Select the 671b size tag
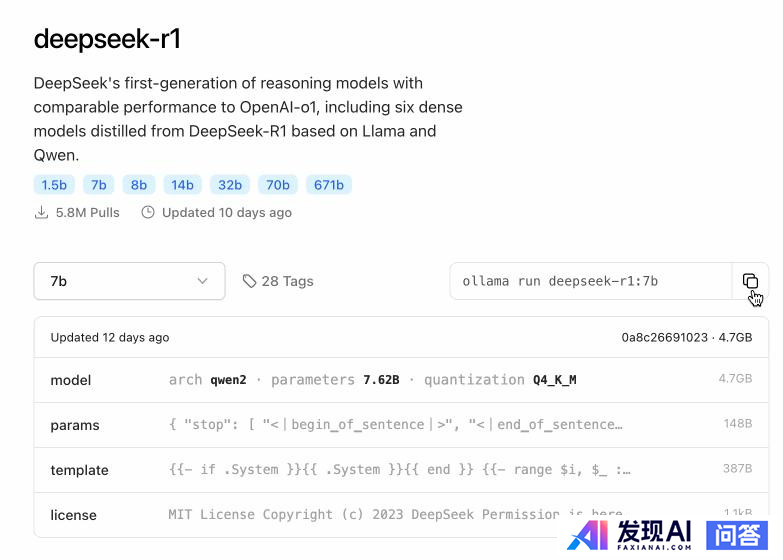Image resolution: width=783 pixels, height=560 pixels. tap(328, 185)
